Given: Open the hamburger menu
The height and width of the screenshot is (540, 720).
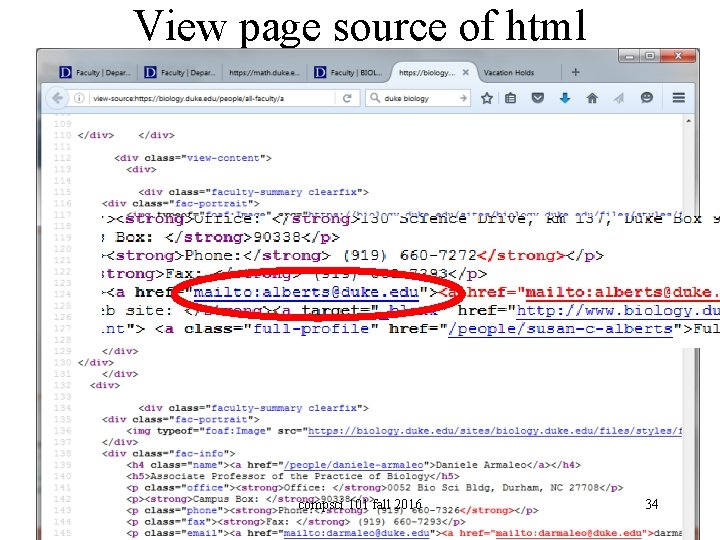Looking at the screenshot, I should click(679, 98).
